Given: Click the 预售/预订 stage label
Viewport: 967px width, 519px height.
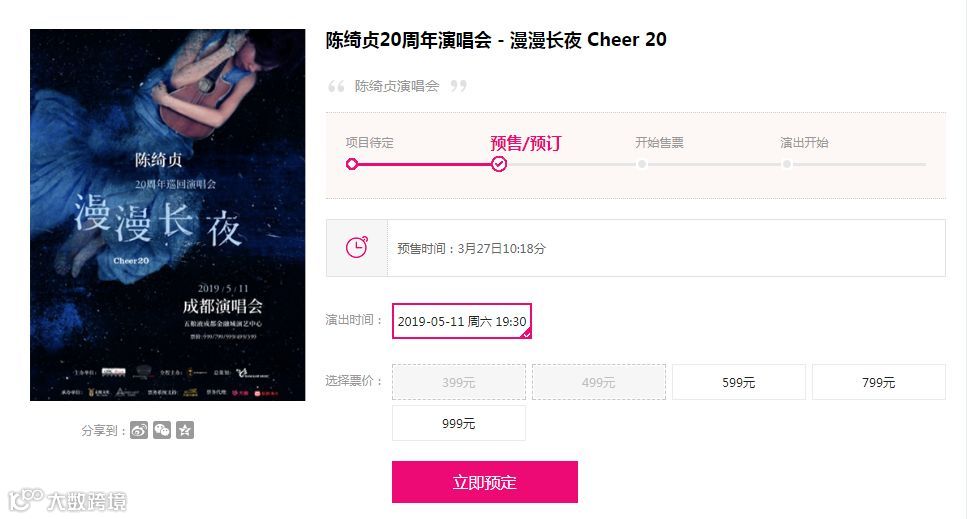Looking at the screenshot, I should tap(525, 143).
